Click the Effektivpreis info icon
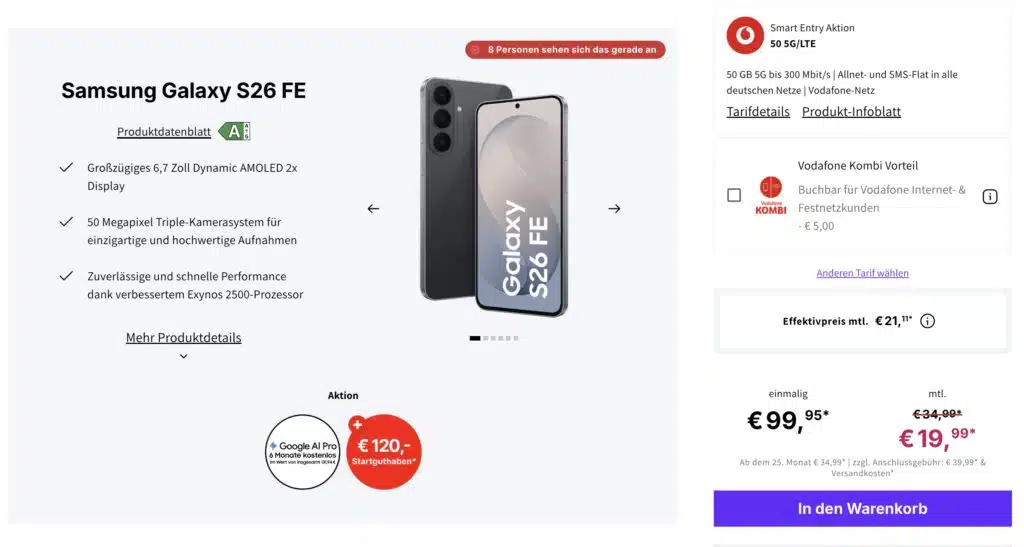 point(927,320)
